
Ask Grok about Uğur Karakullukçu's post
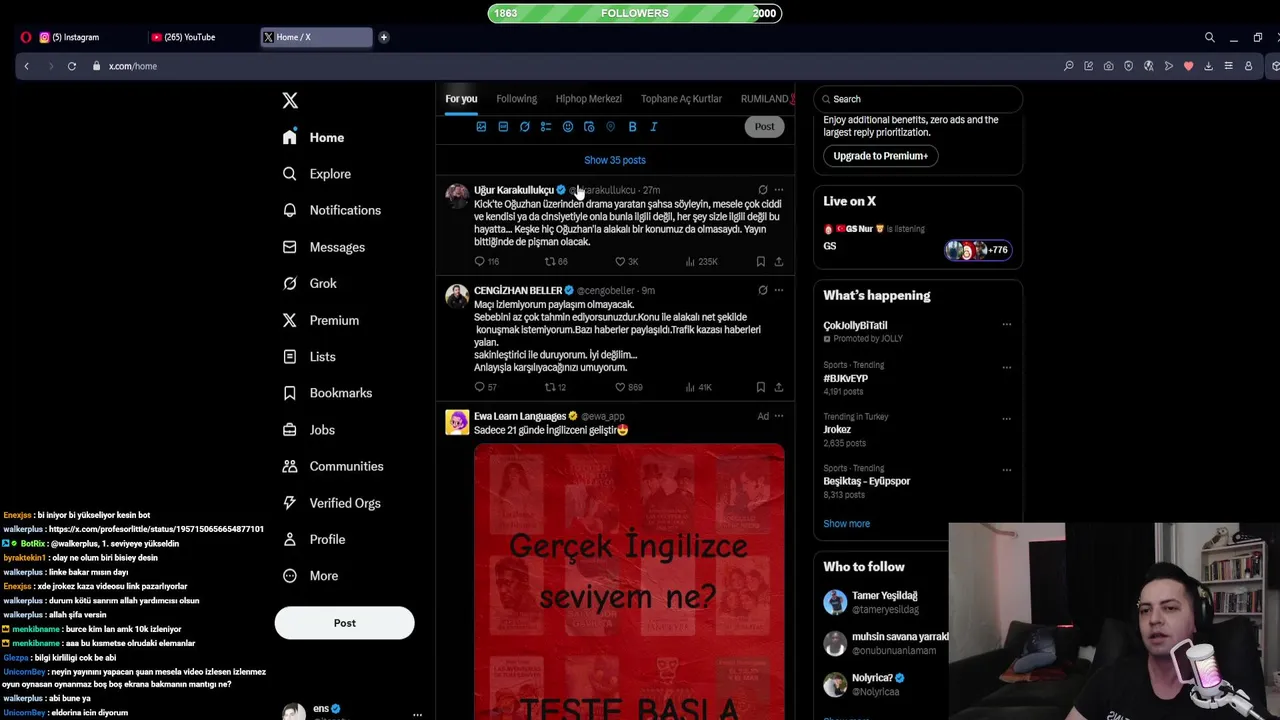(763, 190)
